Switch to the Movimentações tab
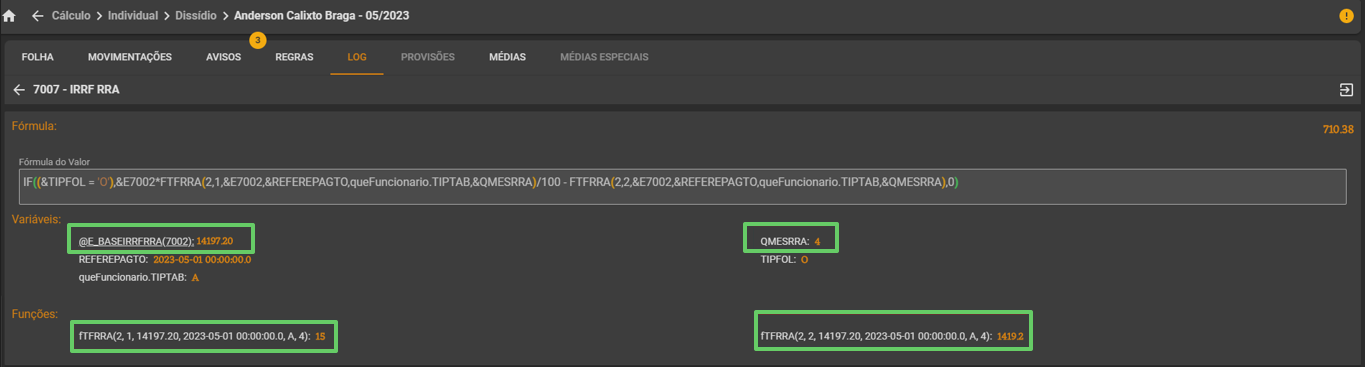1365x367 pixels. (130, 57)
